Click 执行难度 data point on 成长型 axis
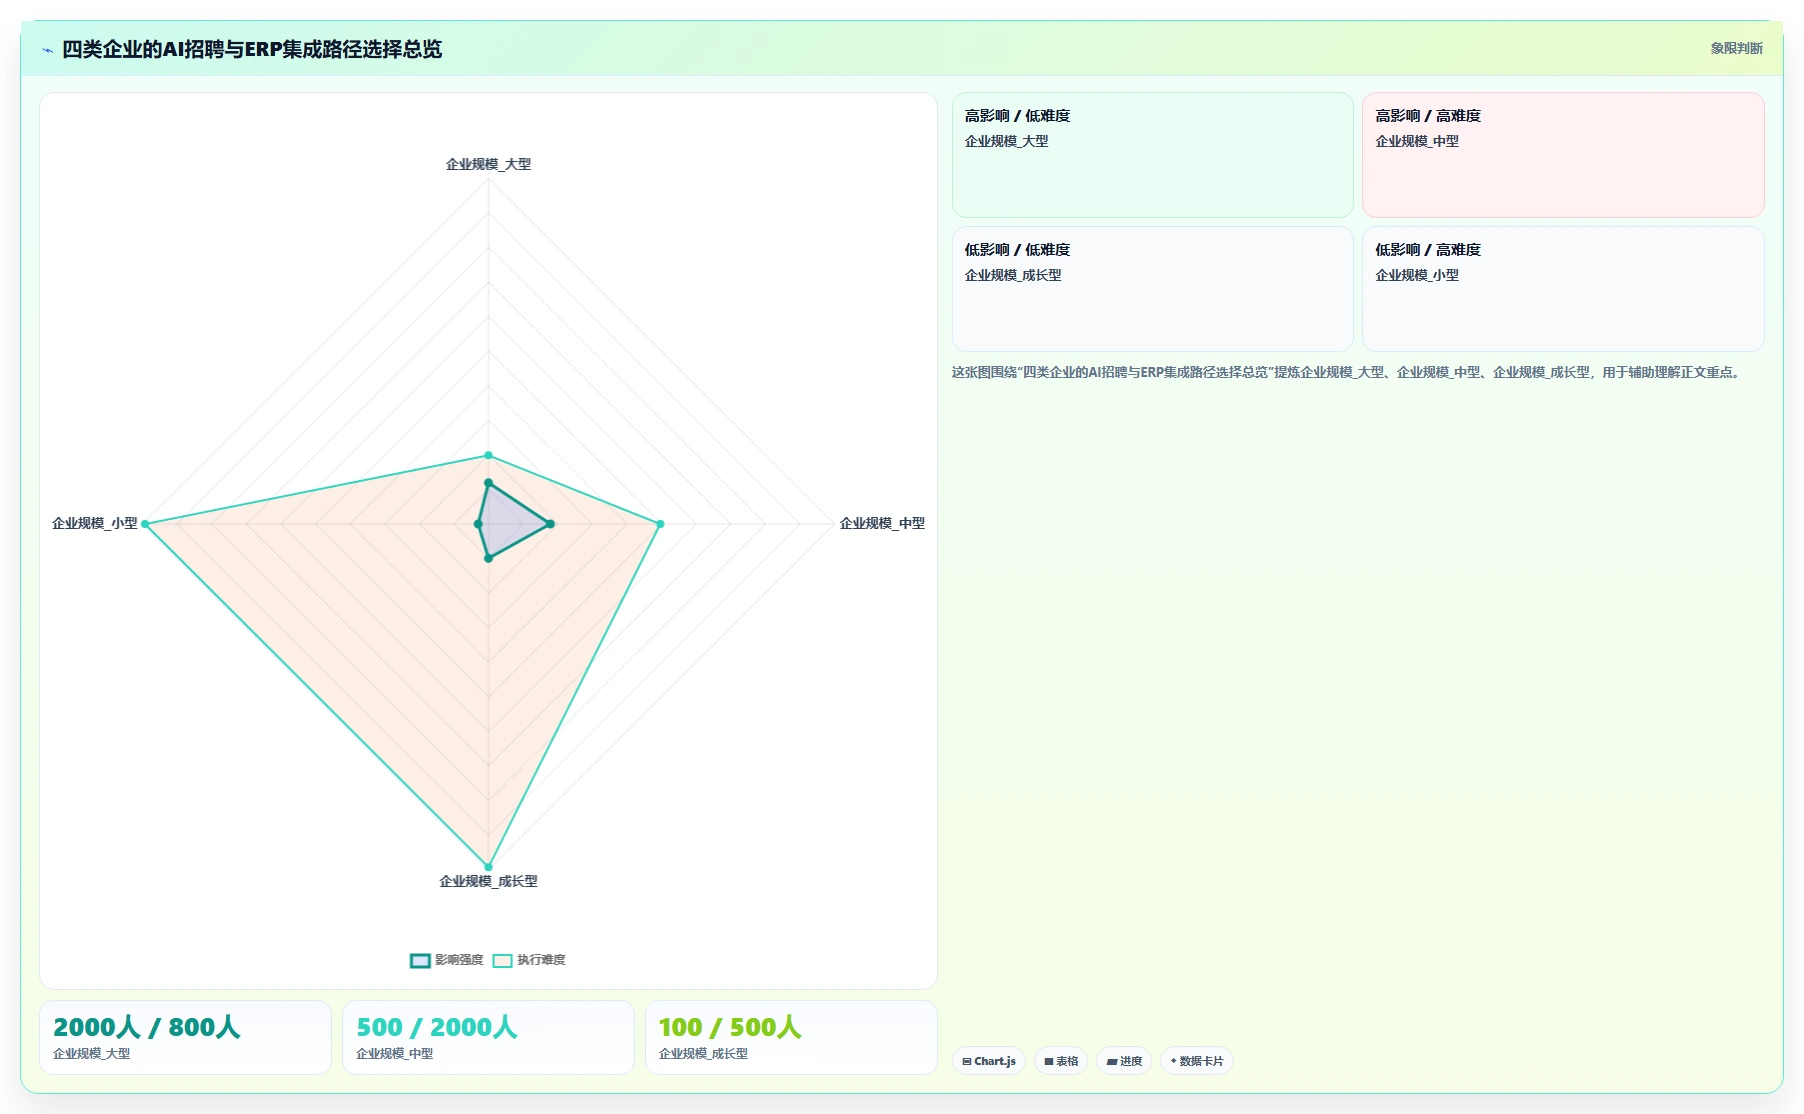 click(488, 867)
